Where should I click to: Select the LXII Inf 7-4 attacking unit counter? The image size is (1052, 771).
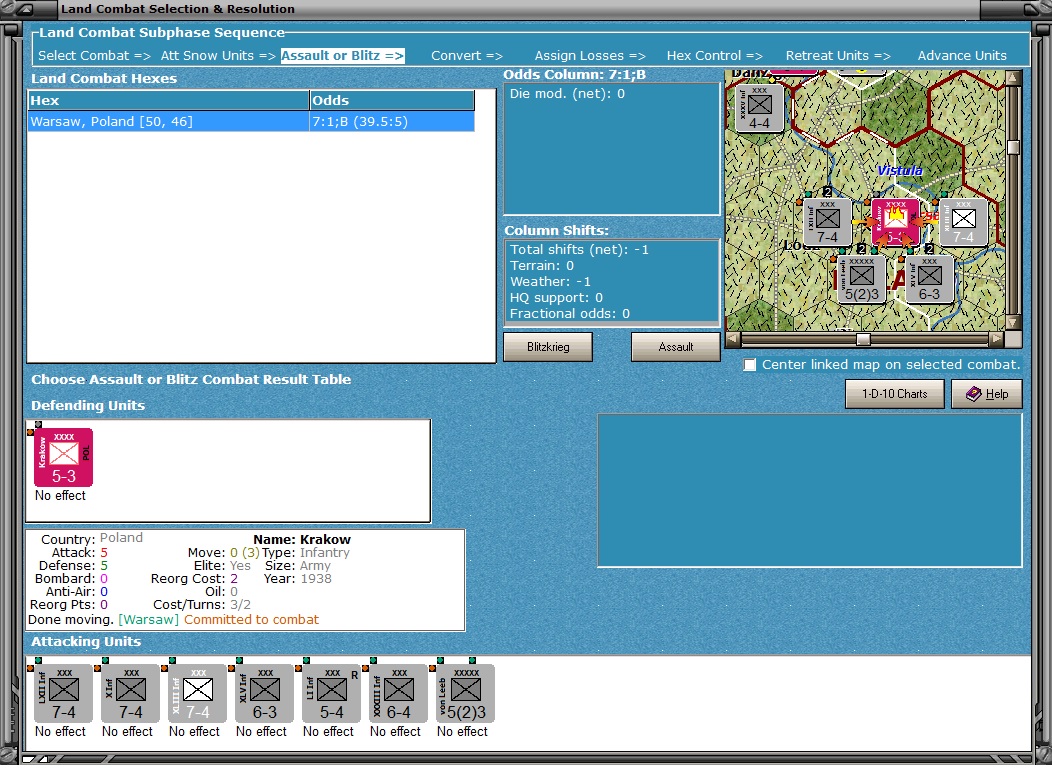(61, 693)
